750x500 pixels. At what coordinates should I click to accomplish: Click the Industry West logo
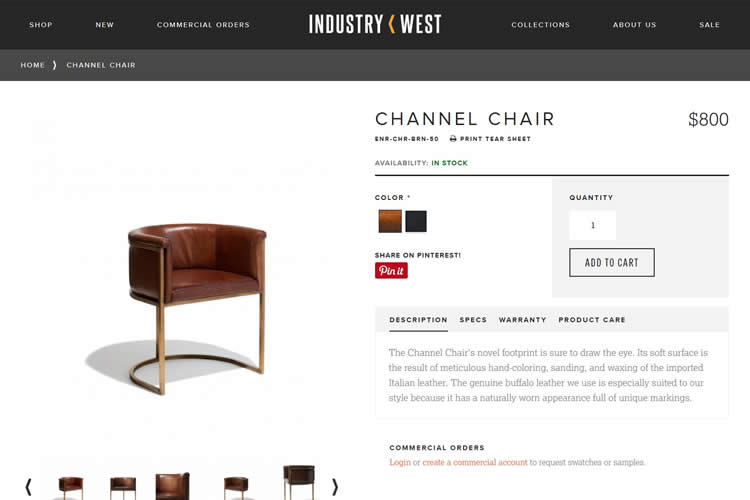tap(375, 24)
